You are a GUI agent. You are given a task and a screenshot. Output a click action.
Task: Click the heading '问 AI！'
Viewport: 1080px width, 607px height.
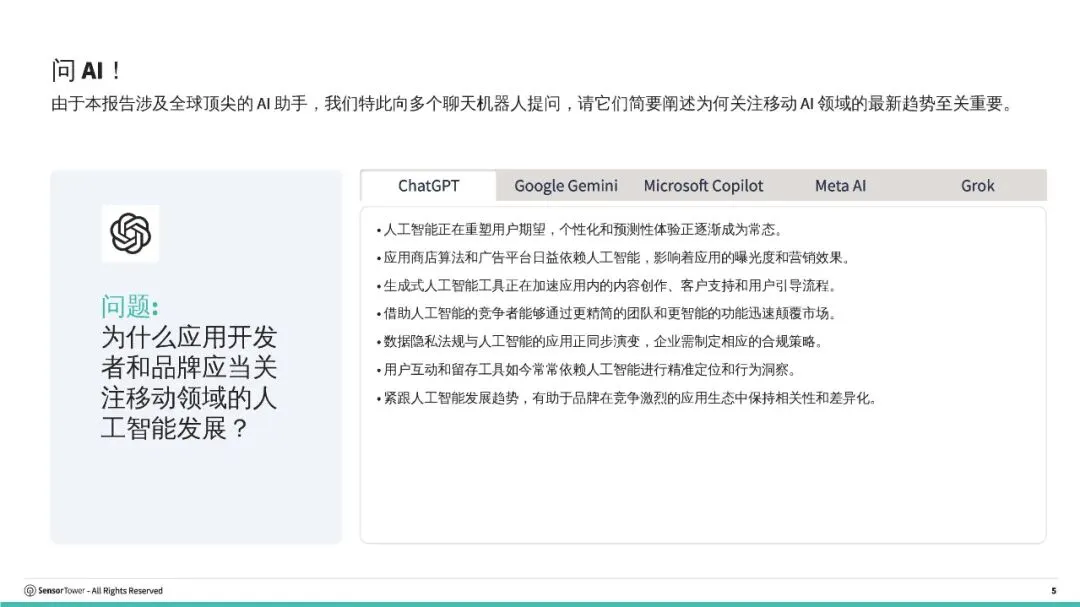87,70
